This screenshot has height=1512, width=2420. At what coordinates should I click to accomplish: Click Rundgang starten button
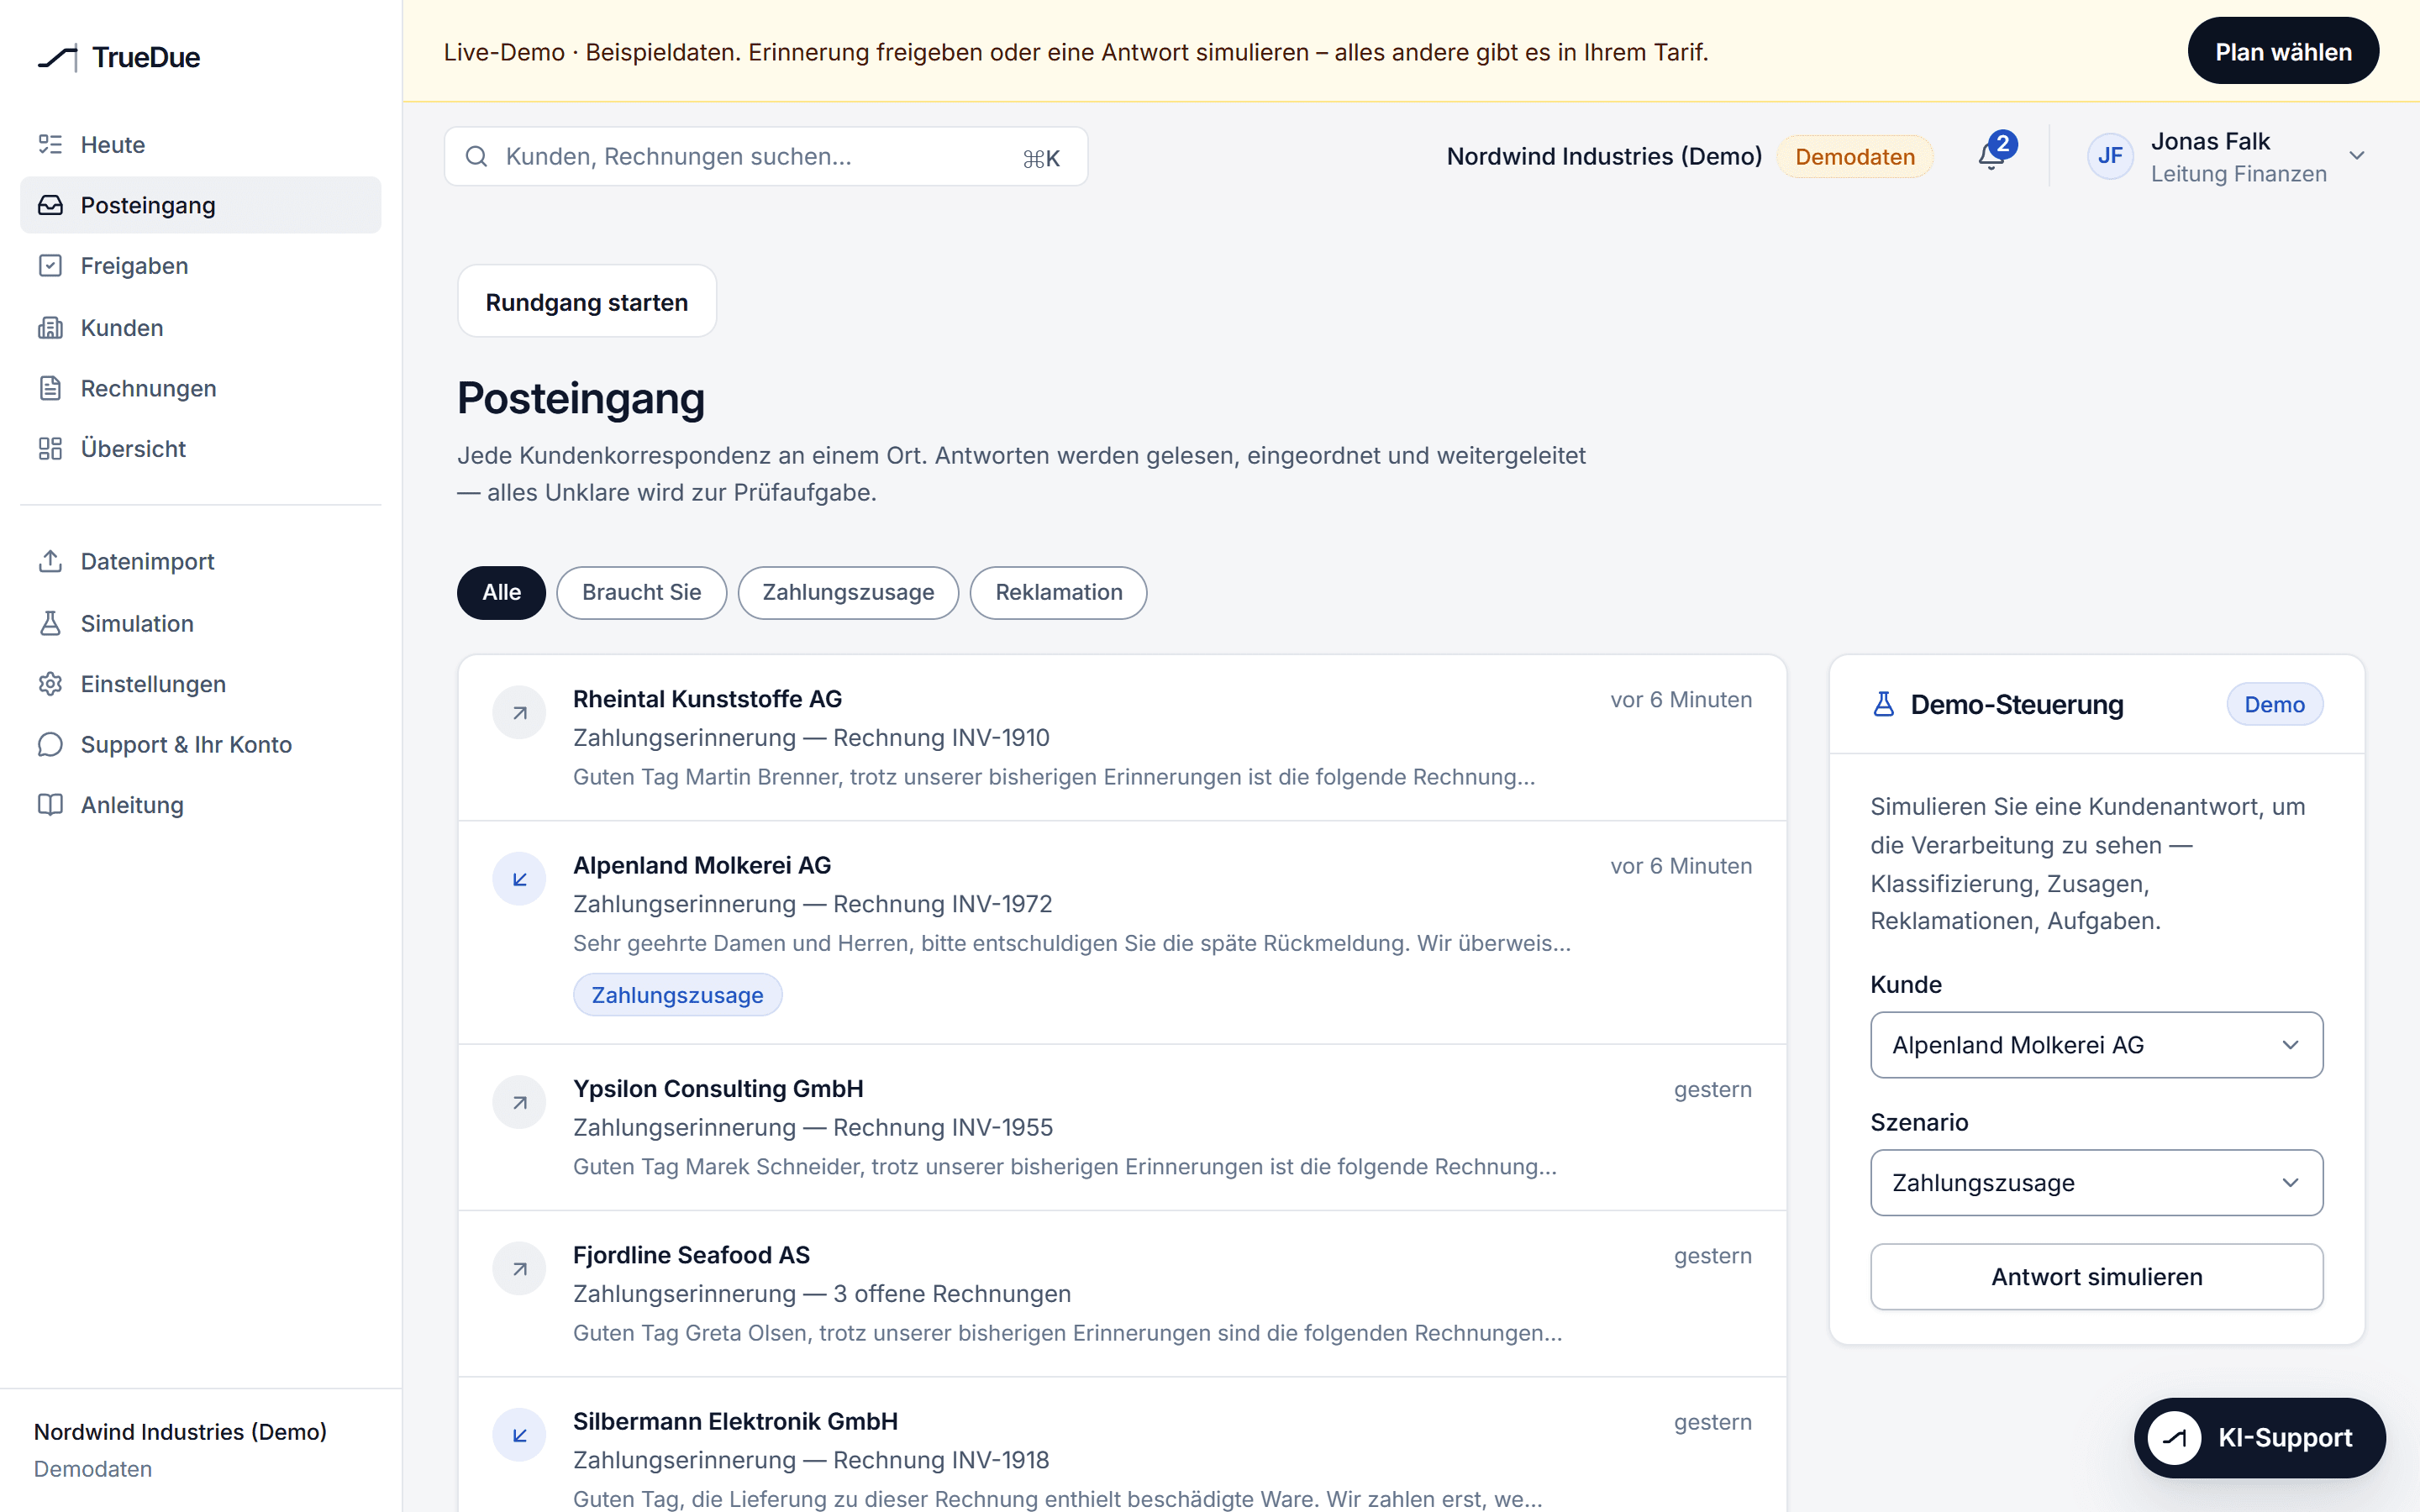coord(586,301)
